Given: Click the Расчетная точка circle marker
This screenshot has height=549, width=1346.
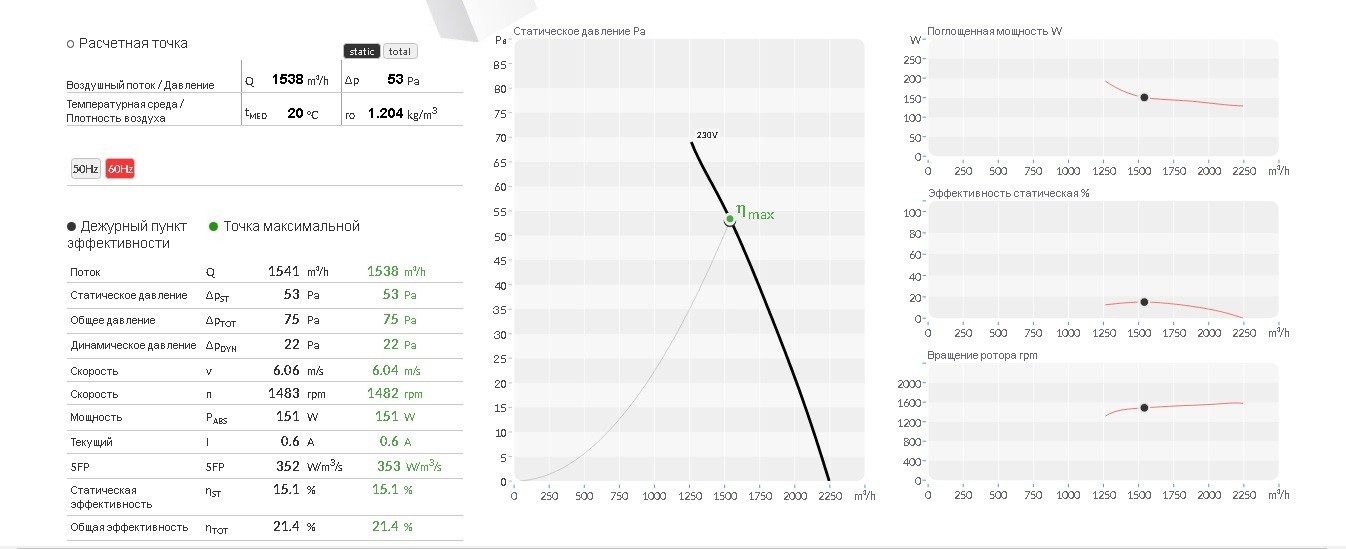Looking at the screenshot, I should pyautogui.click(x=71, y=44).
